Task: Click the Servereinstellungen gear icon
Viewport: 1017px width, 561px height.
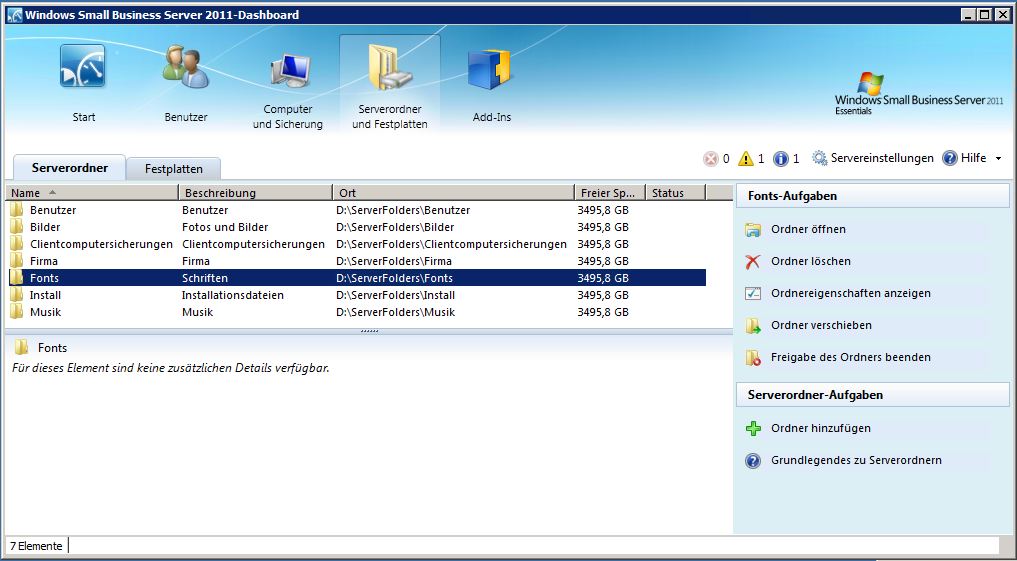Action: pos(820,158)
